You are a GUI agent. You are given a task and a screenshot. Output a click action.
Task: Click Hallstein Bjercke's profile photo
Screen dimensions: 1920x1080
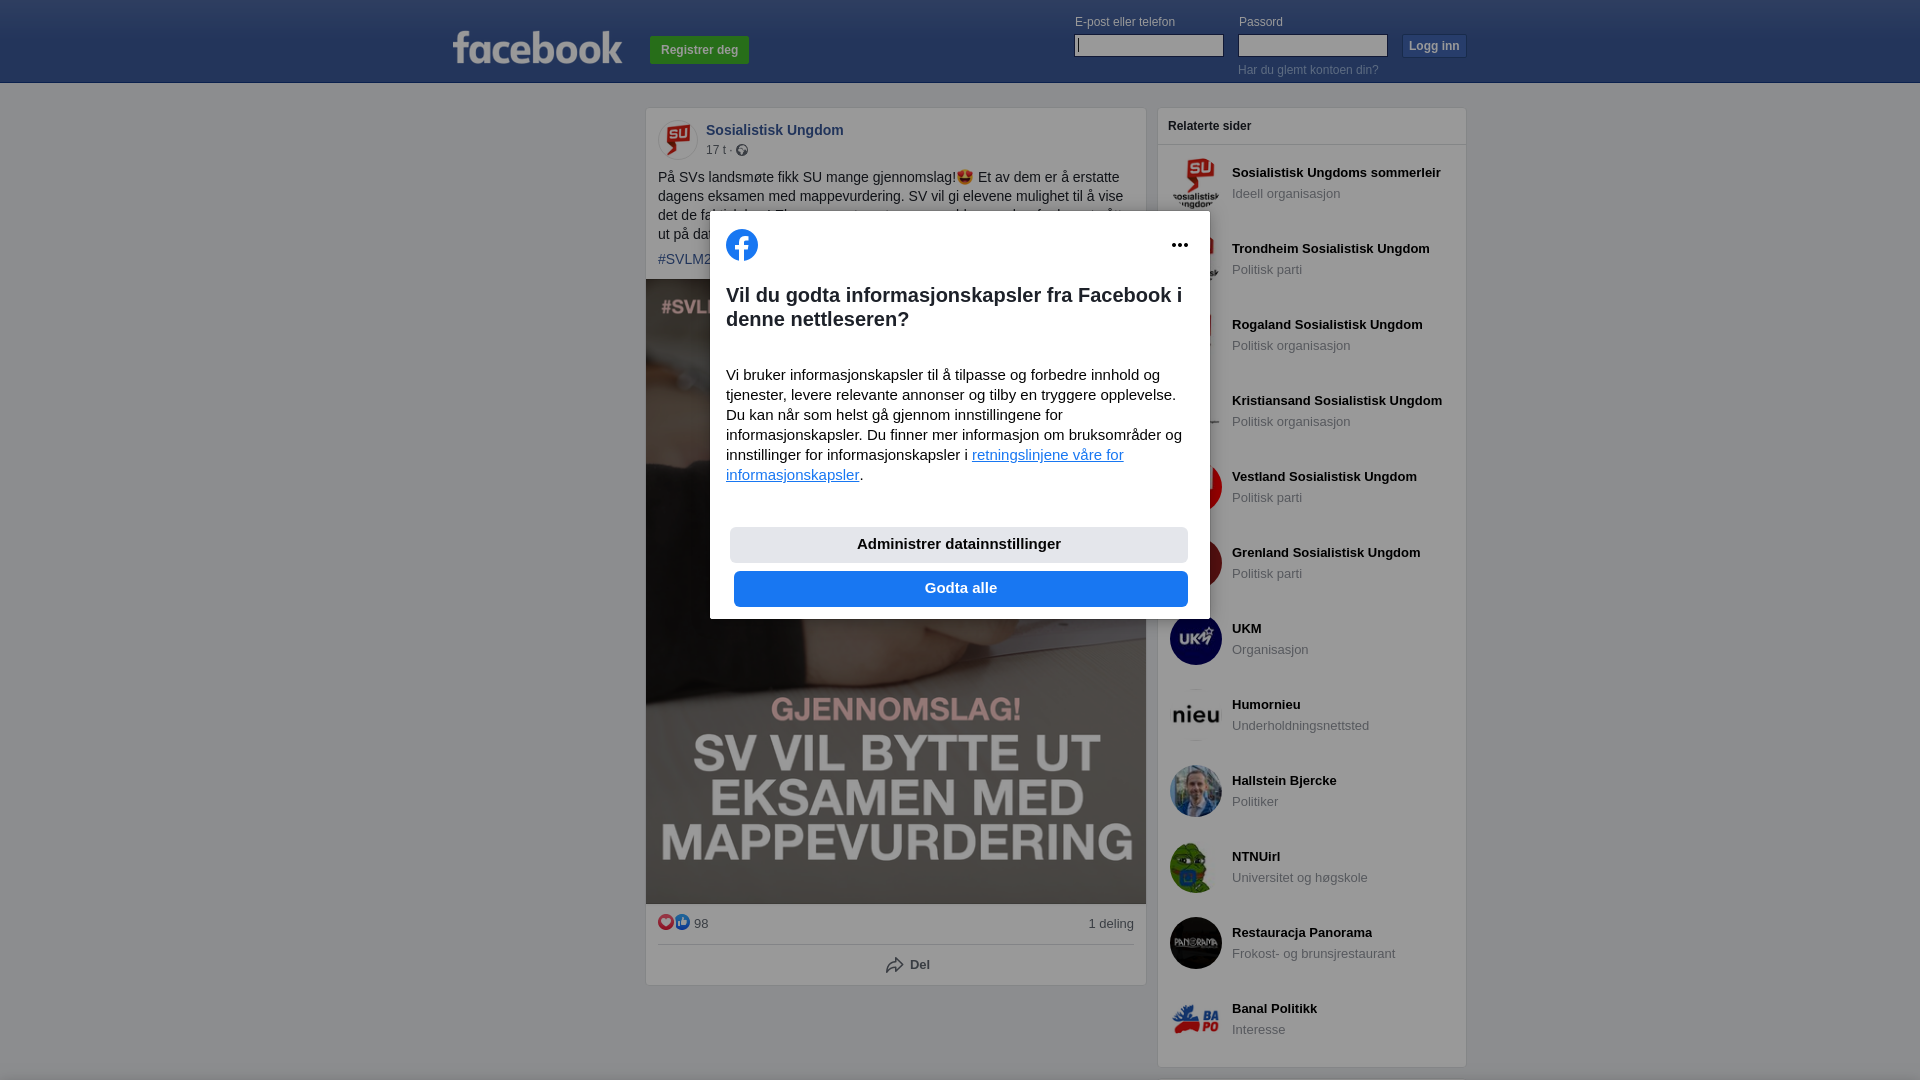click(1196, 791)
